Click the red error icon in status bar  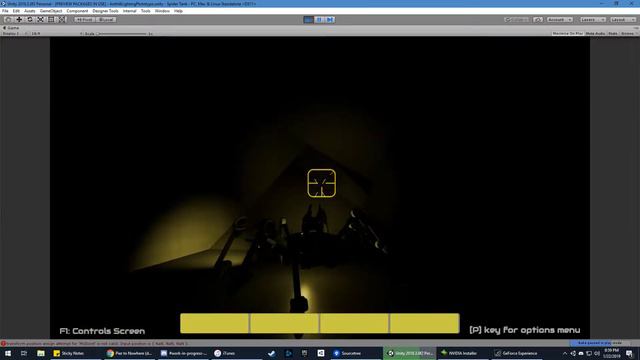[3, 343]
